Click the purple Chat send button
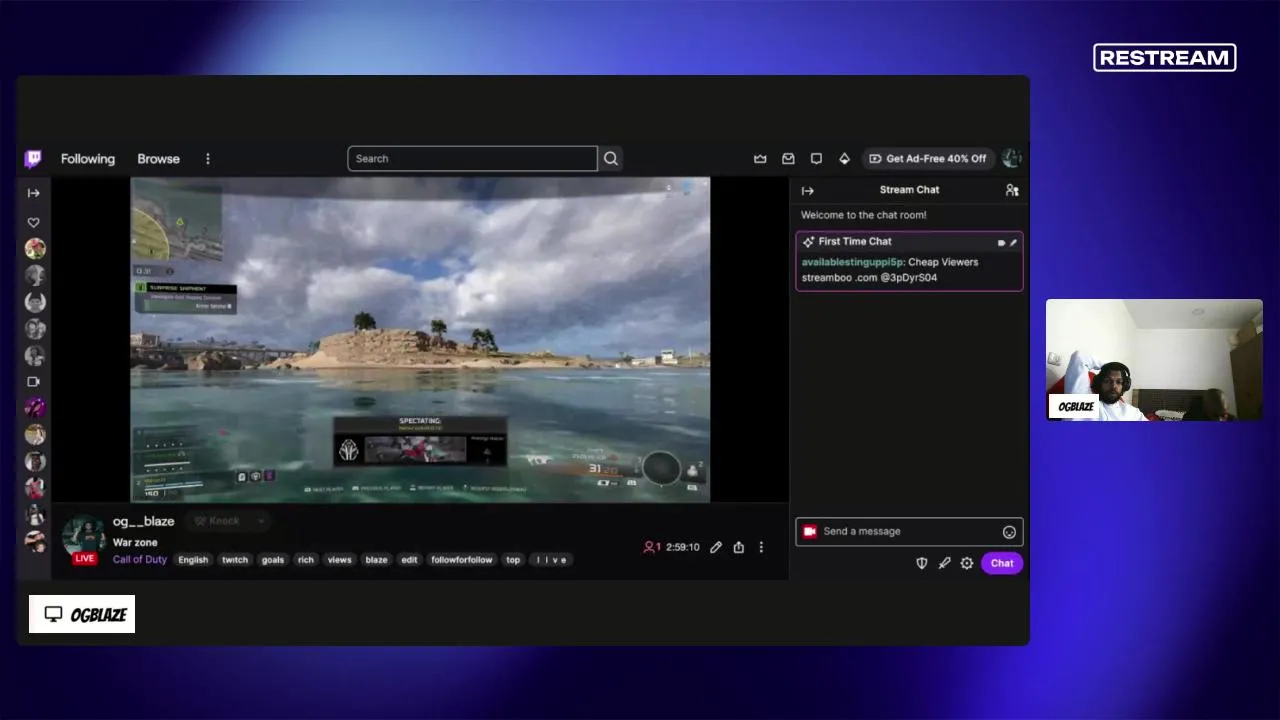Viewport: 1280px width, 720px height. coord(1002,563)
